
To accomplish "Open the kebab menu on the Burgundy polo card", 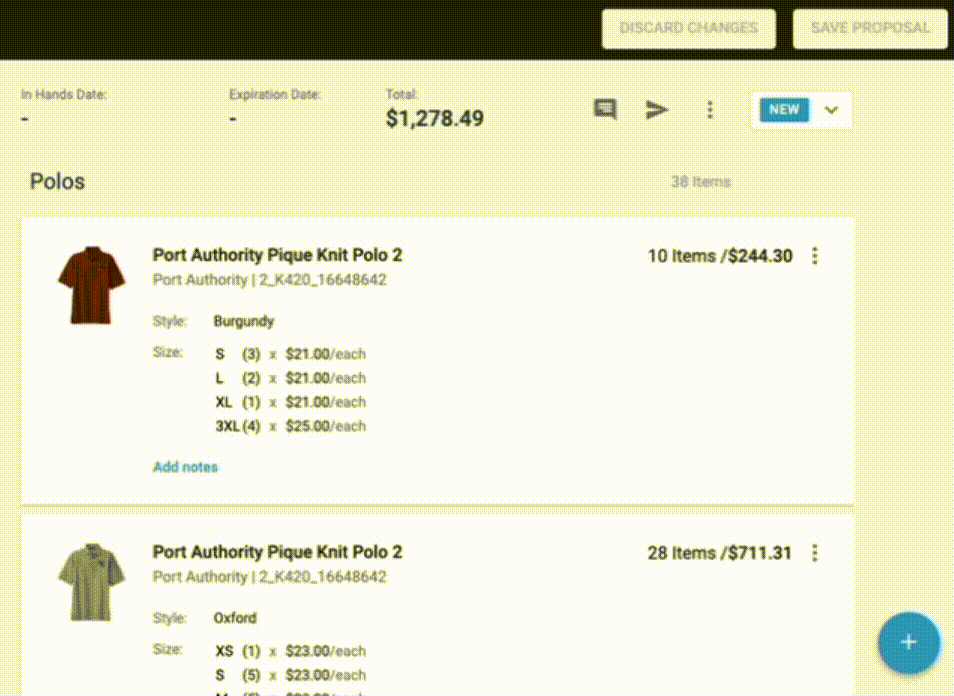I will 815,256.
